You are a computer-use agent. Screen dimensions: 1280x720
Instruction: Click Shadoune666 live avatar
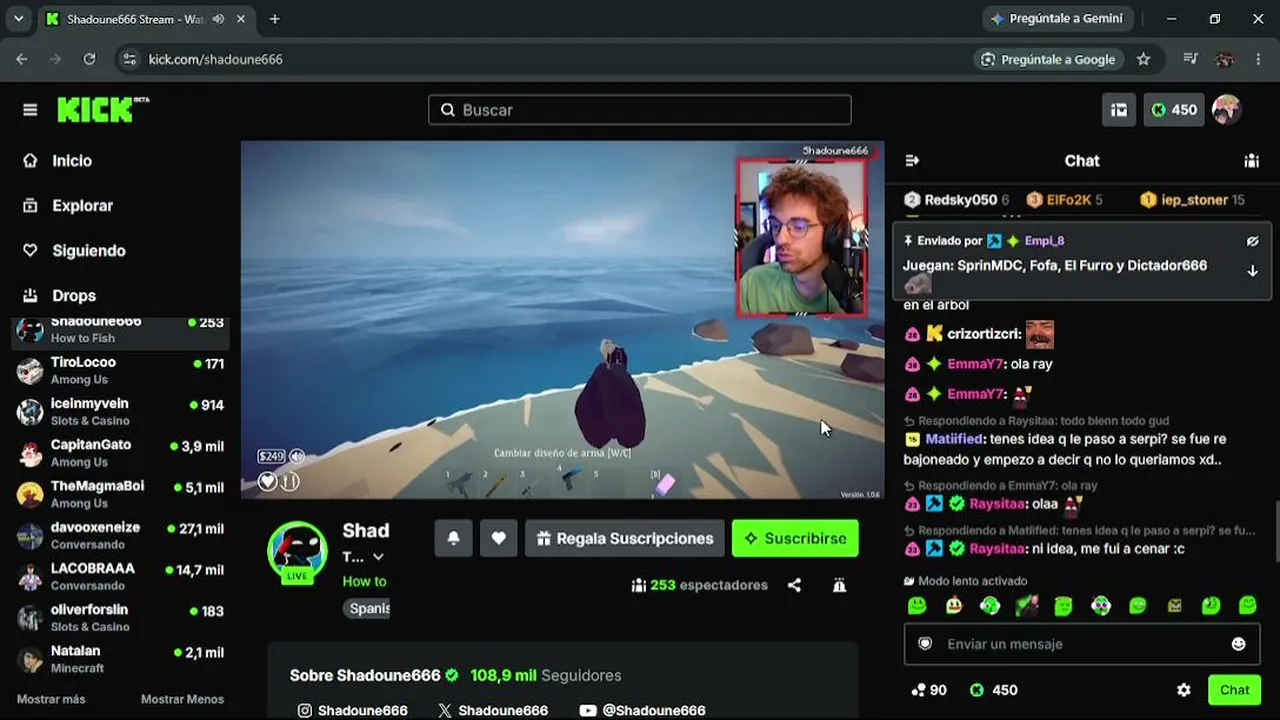[x=297, y=551]
